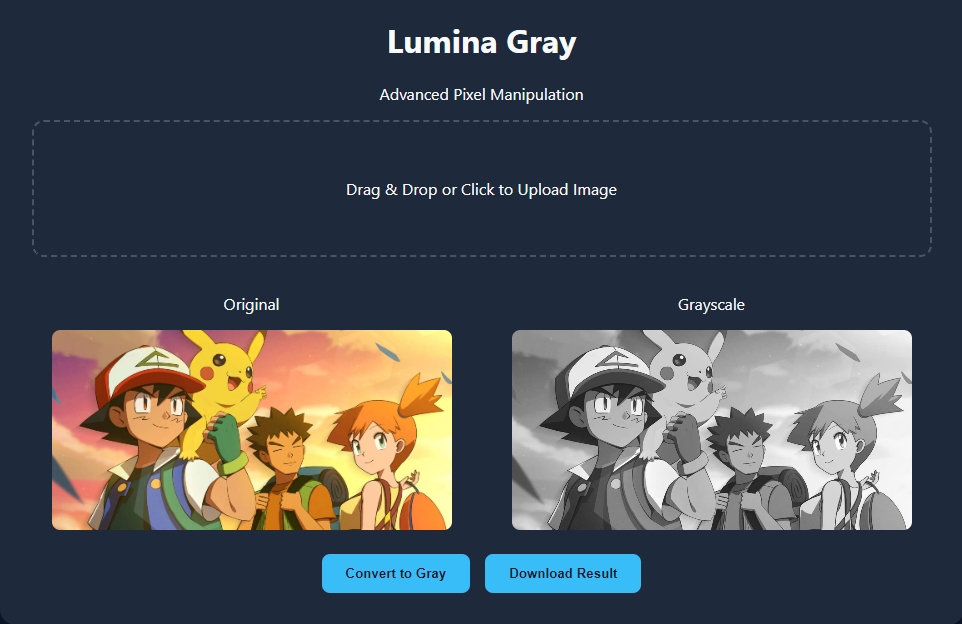This screenshot has height=624, width=962.
Task: Click the 'Drag & Drop or Click to Upload Image' text
Action: 481,190
